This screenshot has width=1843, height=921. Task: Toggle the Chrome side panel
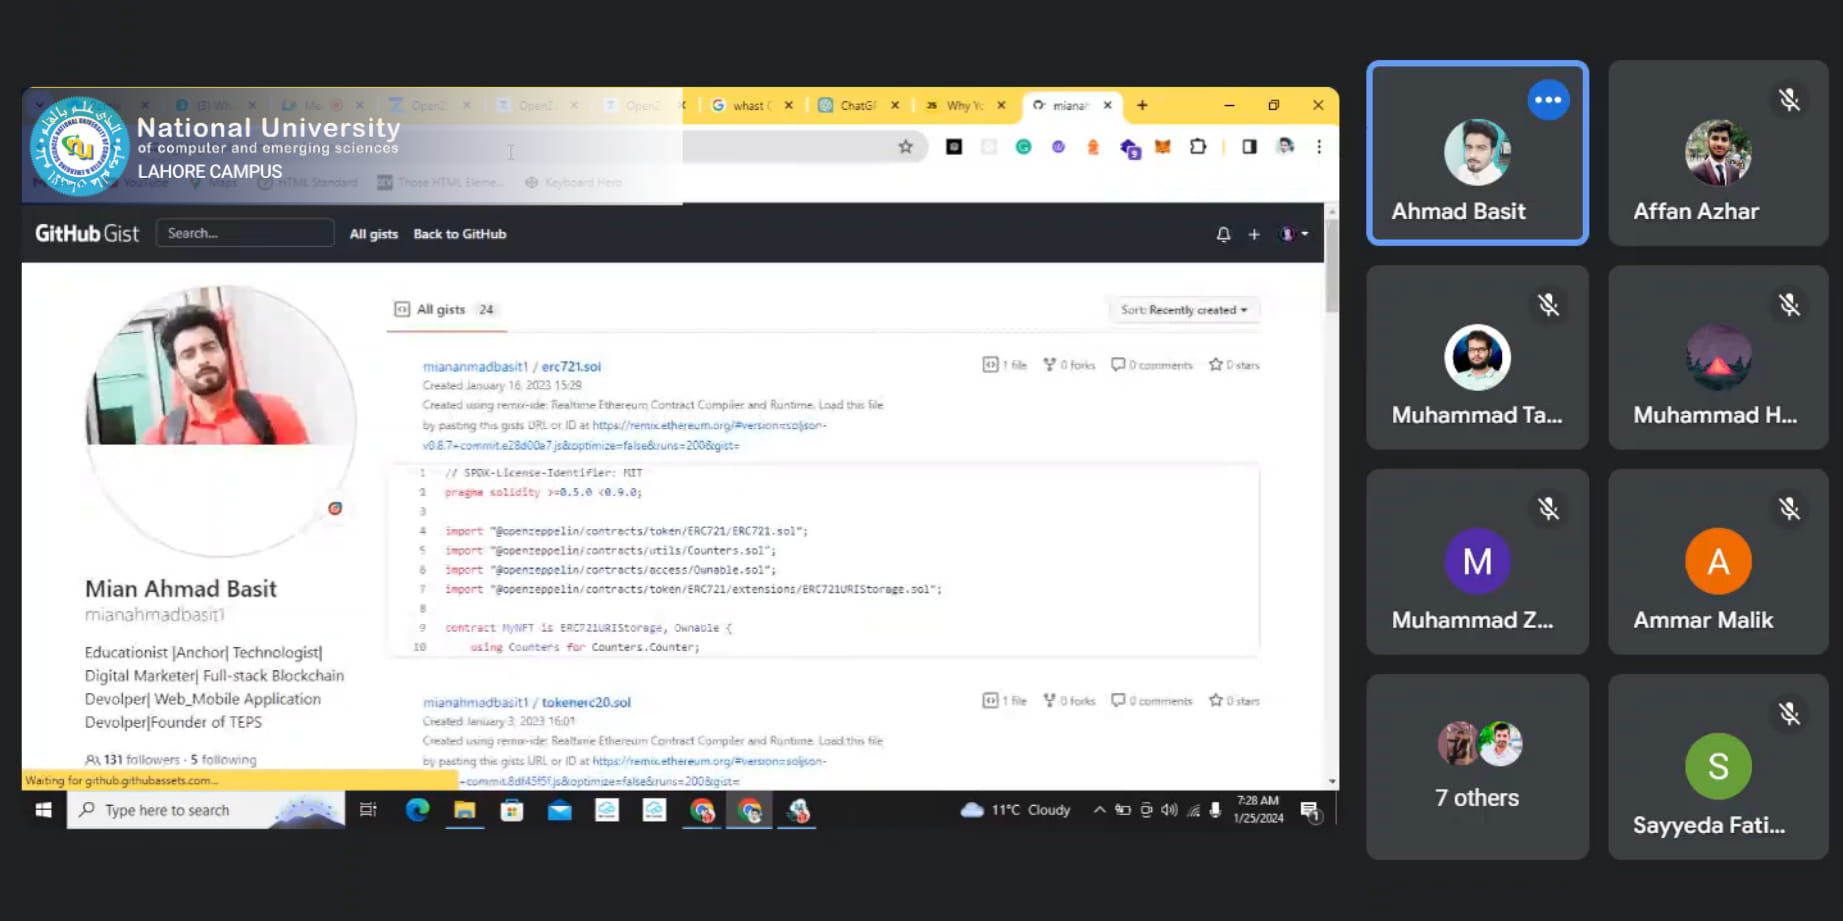[1249, 147]
